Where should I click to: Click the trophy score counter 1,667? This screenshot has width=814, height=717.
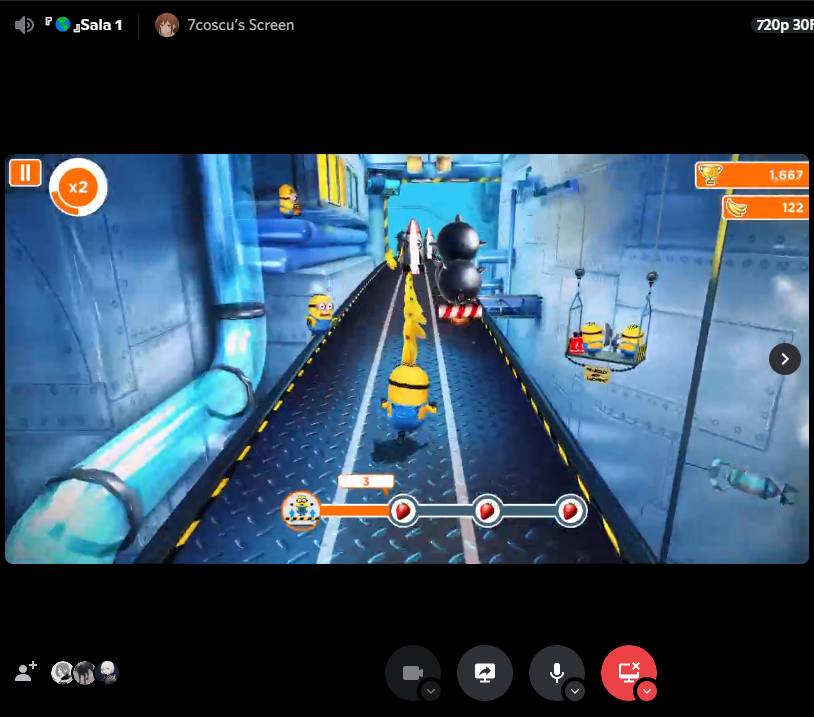coord(752,175)
